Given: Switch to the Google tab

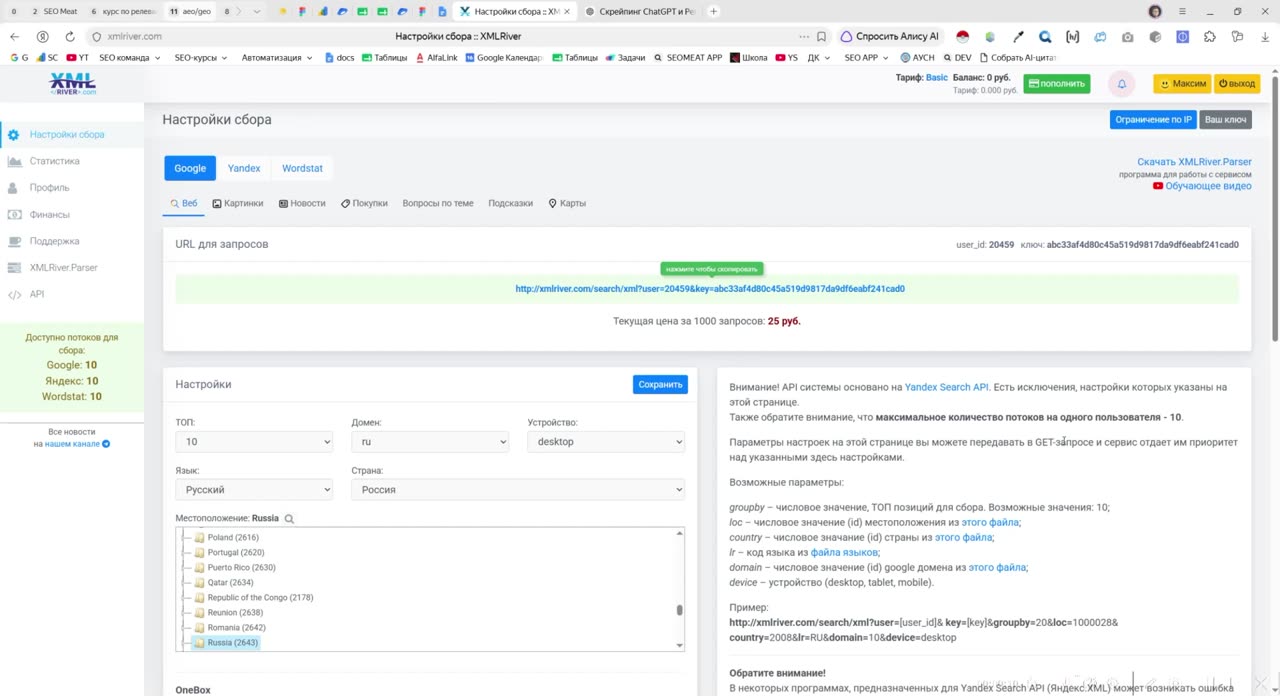Looking at the screenshot, I should click(x=190, y=168).
